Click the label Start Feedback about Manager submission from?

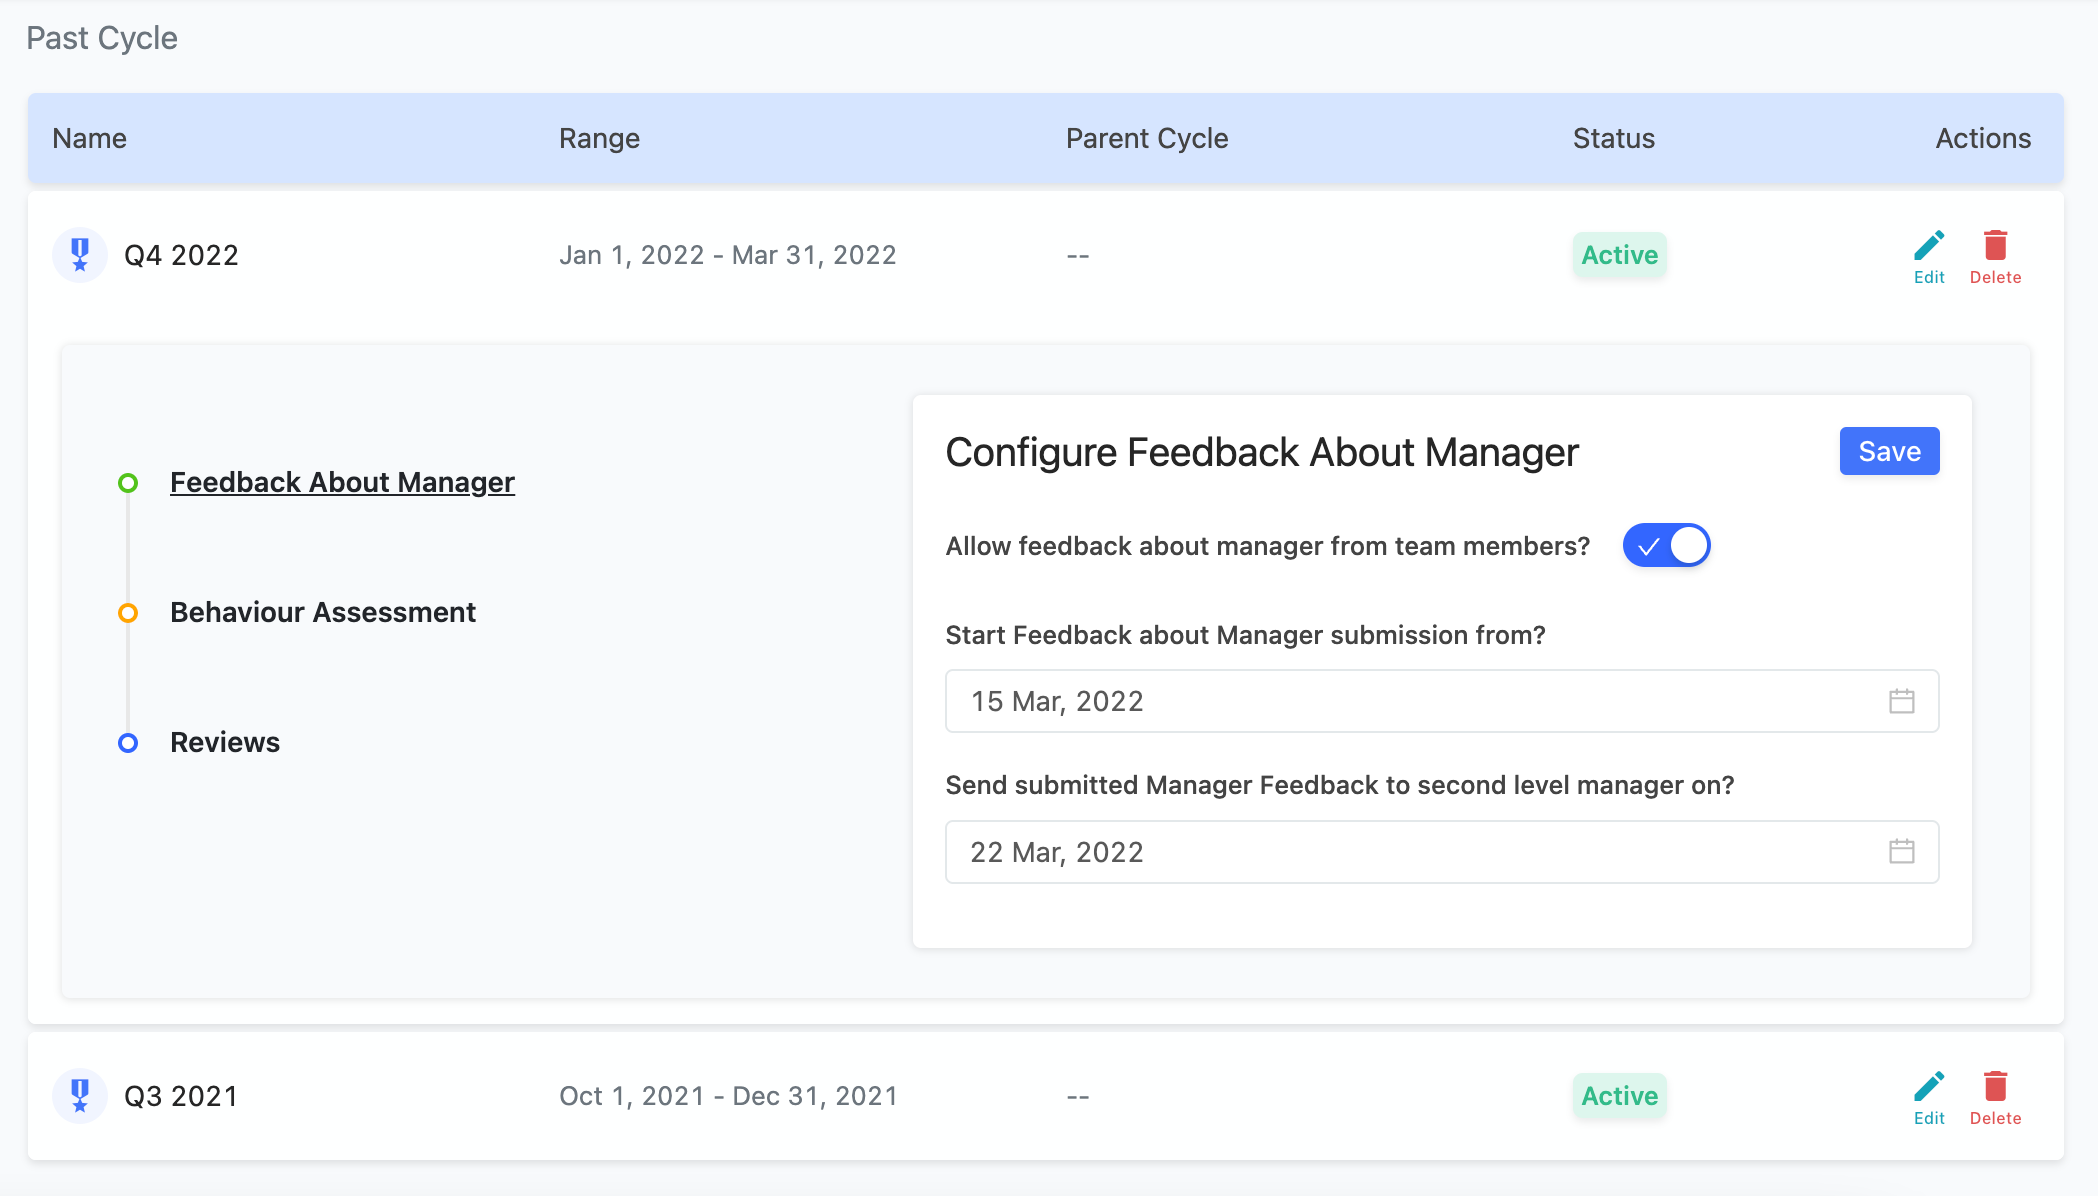[1246, 635]
